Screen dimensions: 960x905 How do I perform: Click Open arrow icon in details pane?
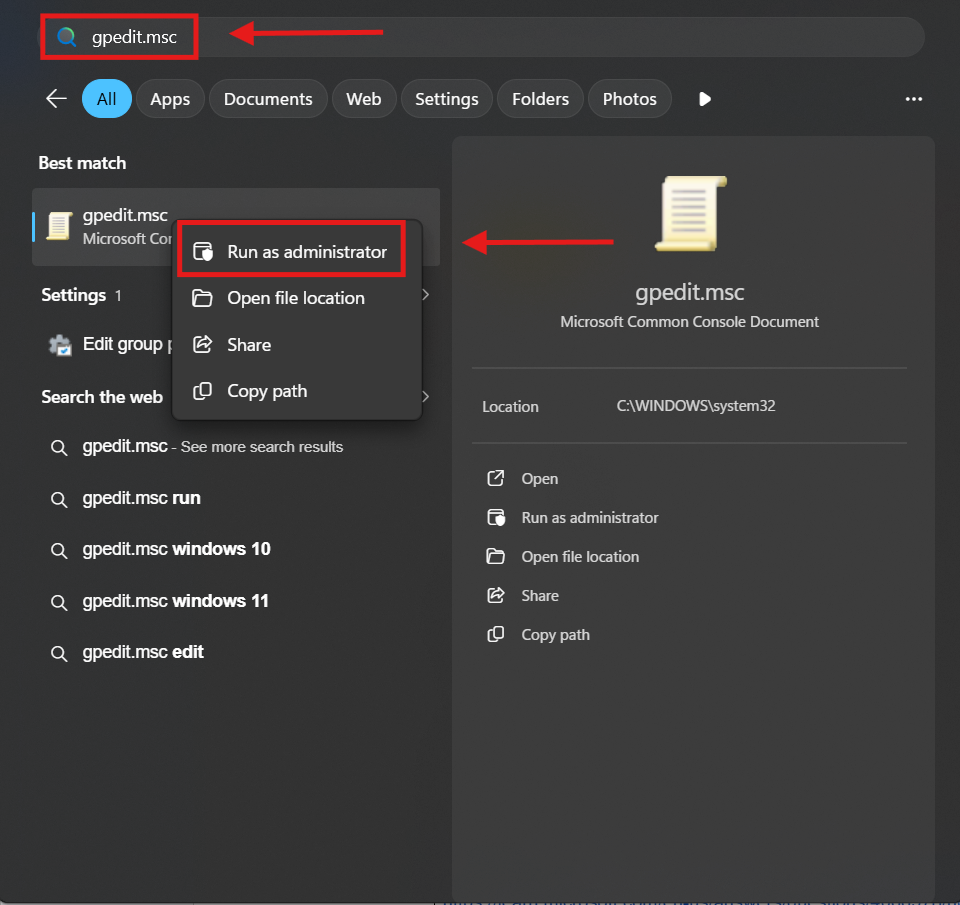pos(495,478)
